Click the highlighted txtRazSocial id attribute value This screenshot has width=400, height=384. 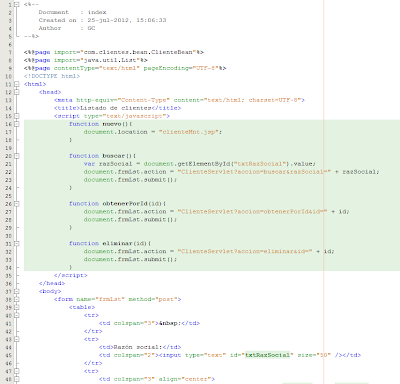click(267, 355)
